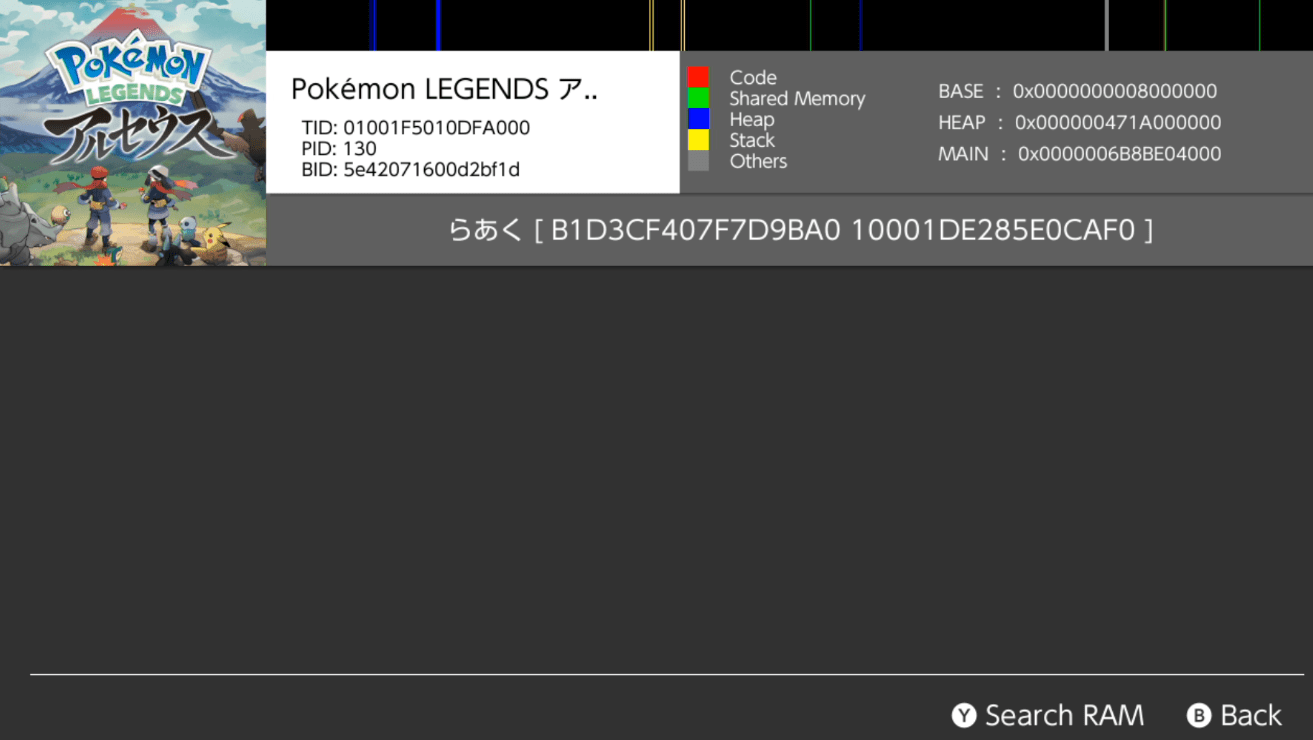Click the B button icon for Back

1199,715
